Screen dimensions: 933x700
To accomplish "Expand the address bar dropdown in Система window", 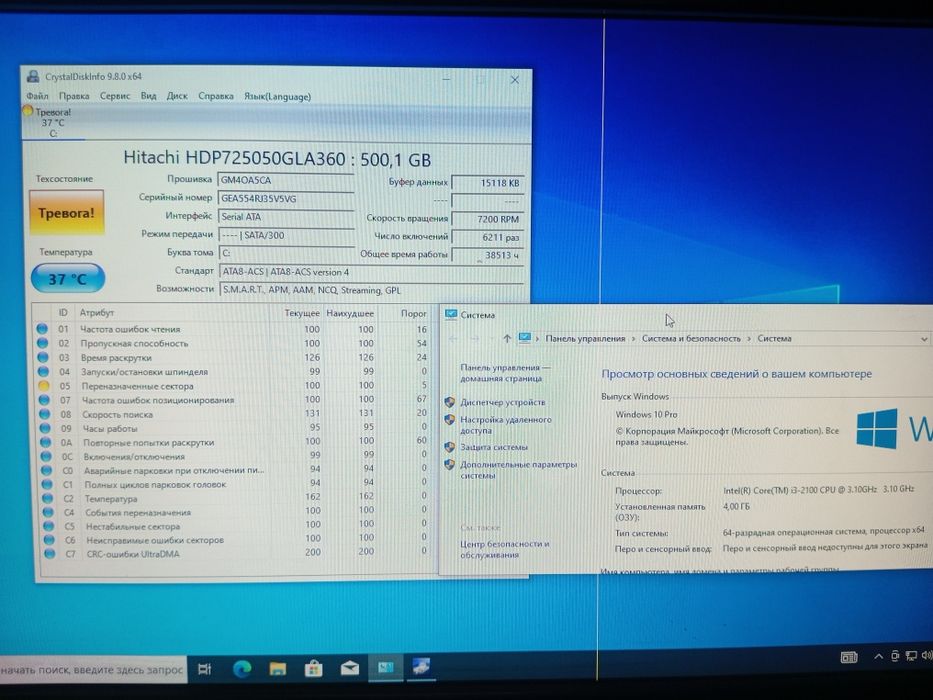I will click(923, 339).
